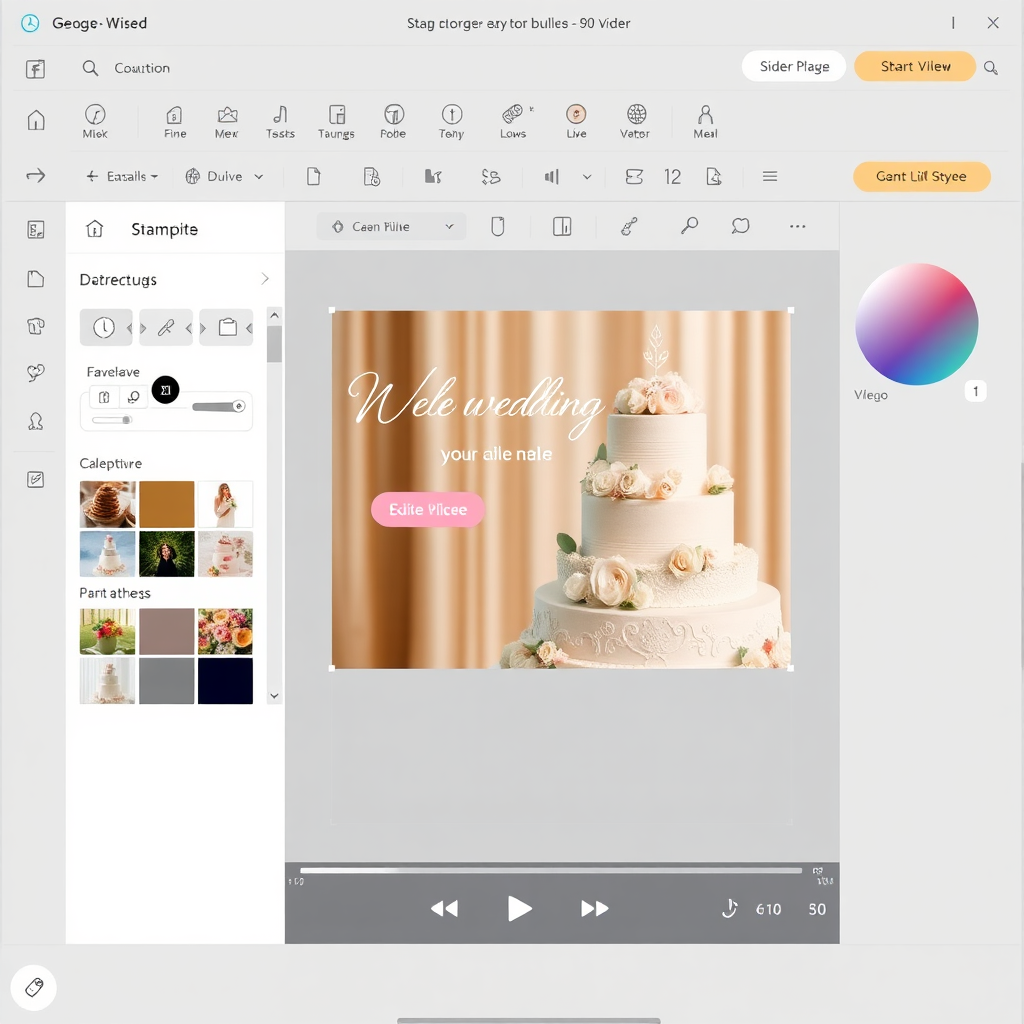Screen dimensions: 1024x1024
Task: Pick a color from the Vlego color wheel
Action: [x=916, y=324]
